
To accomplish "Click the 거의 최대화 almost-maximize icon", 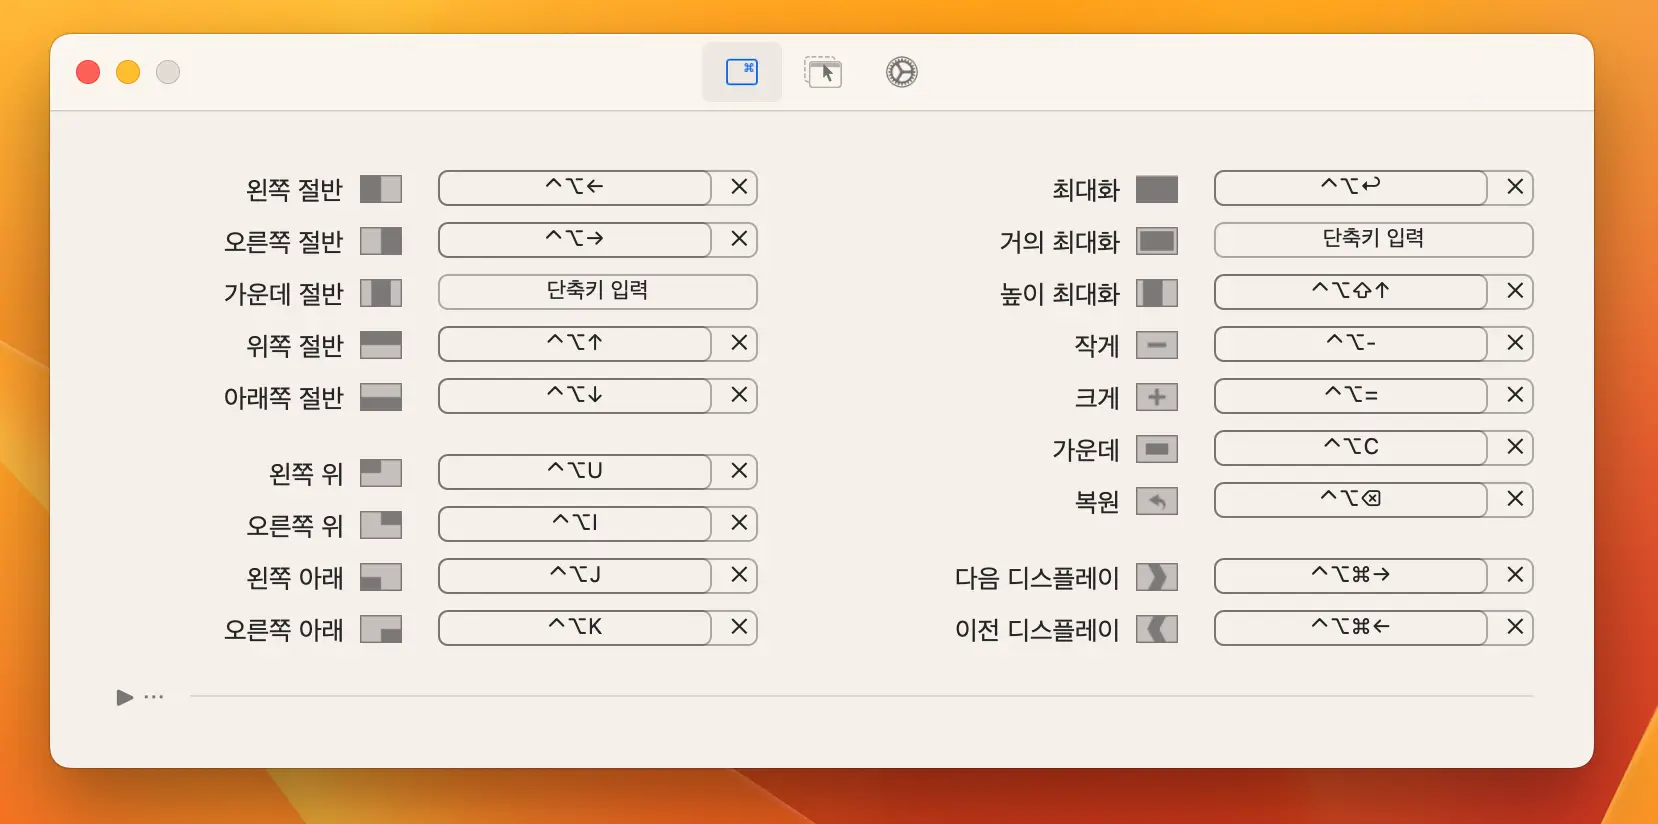I will (1157, 241).
